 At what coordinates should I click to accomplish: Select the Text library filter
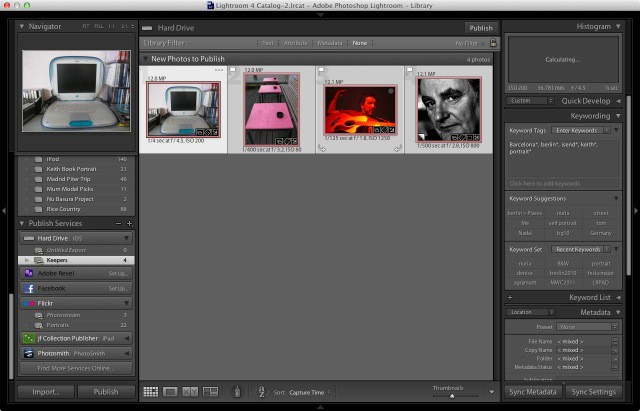[268, 43]
